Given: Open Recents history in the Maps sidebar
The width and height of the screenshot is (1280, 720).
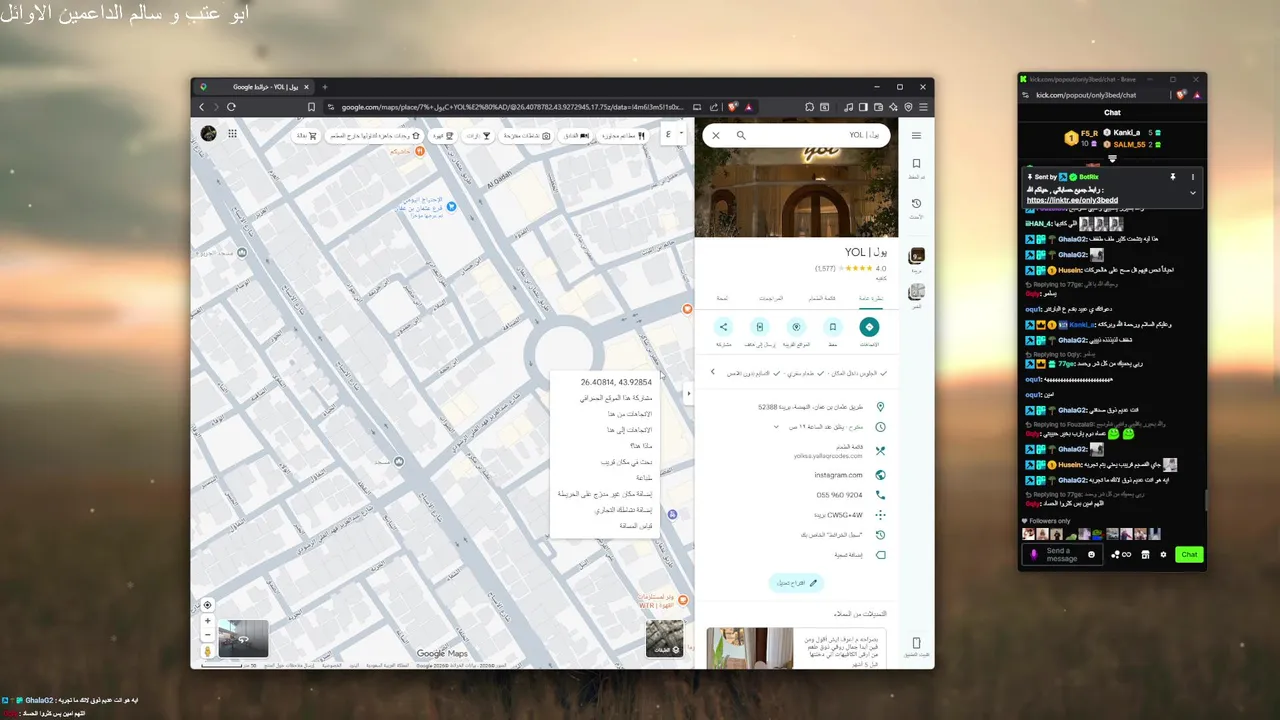Looking at the screenshot, I should tap(916, 207).
